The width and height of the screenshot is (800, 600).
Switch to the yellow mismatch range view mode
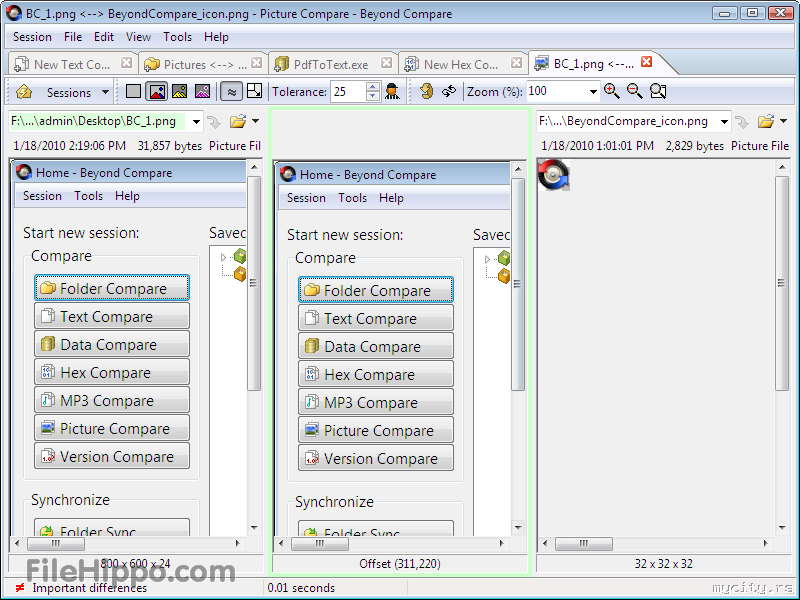(x=180, y=91)
